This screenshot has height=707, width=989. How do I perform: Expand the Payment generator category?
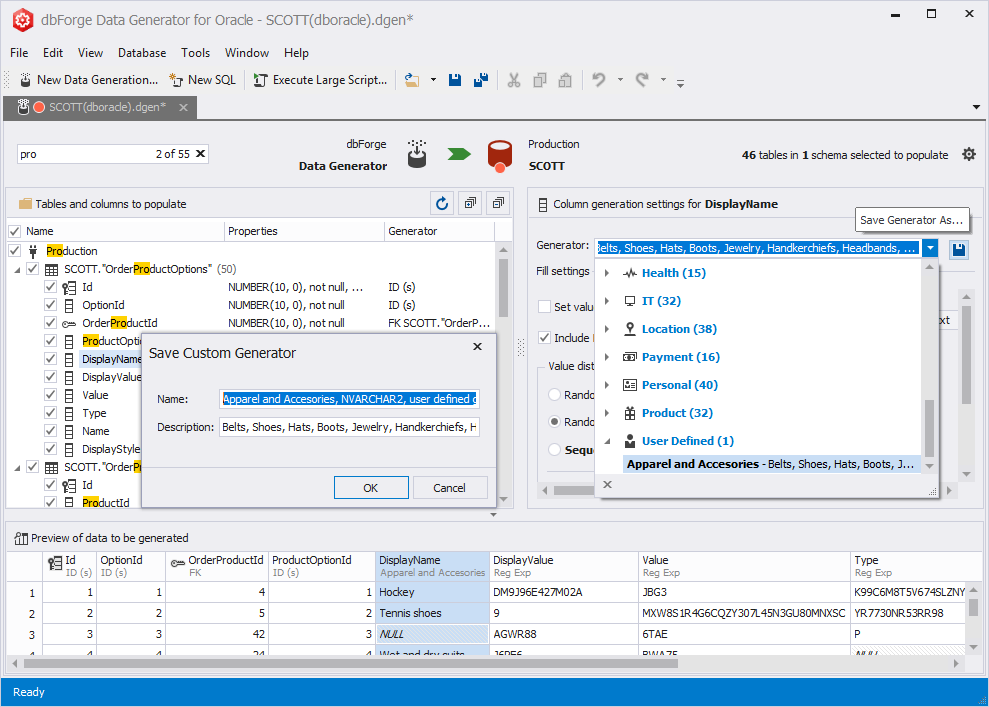click(607, 357)
